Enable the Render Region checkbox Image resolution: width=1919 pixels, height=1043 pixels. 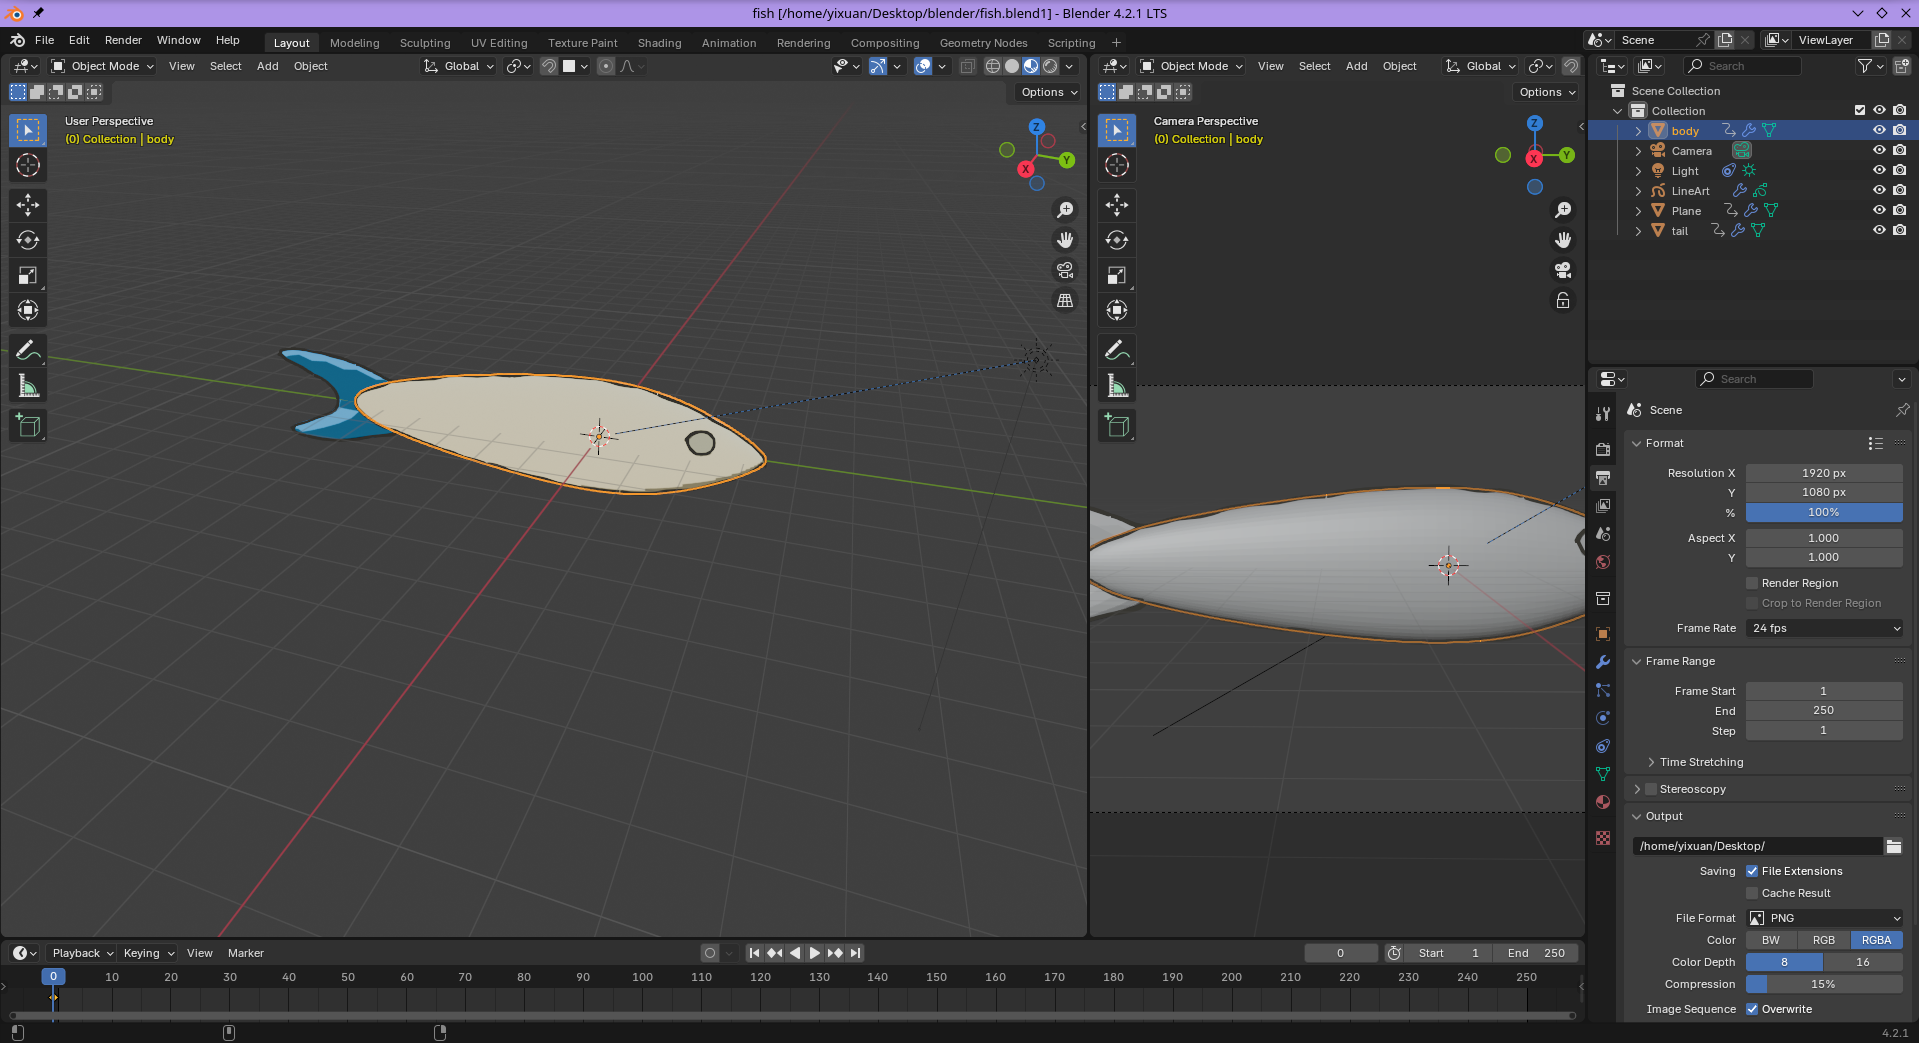point(1752,583)
